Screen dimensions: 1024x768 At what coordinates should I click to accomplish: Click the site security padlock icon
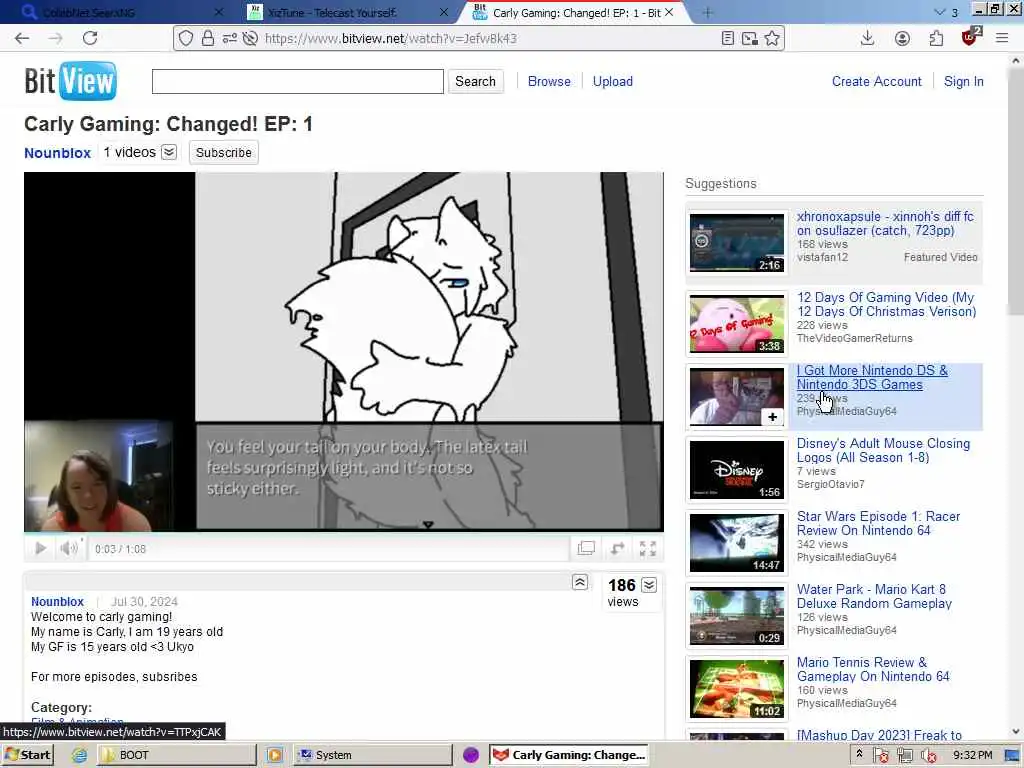(x=208, y=39)
